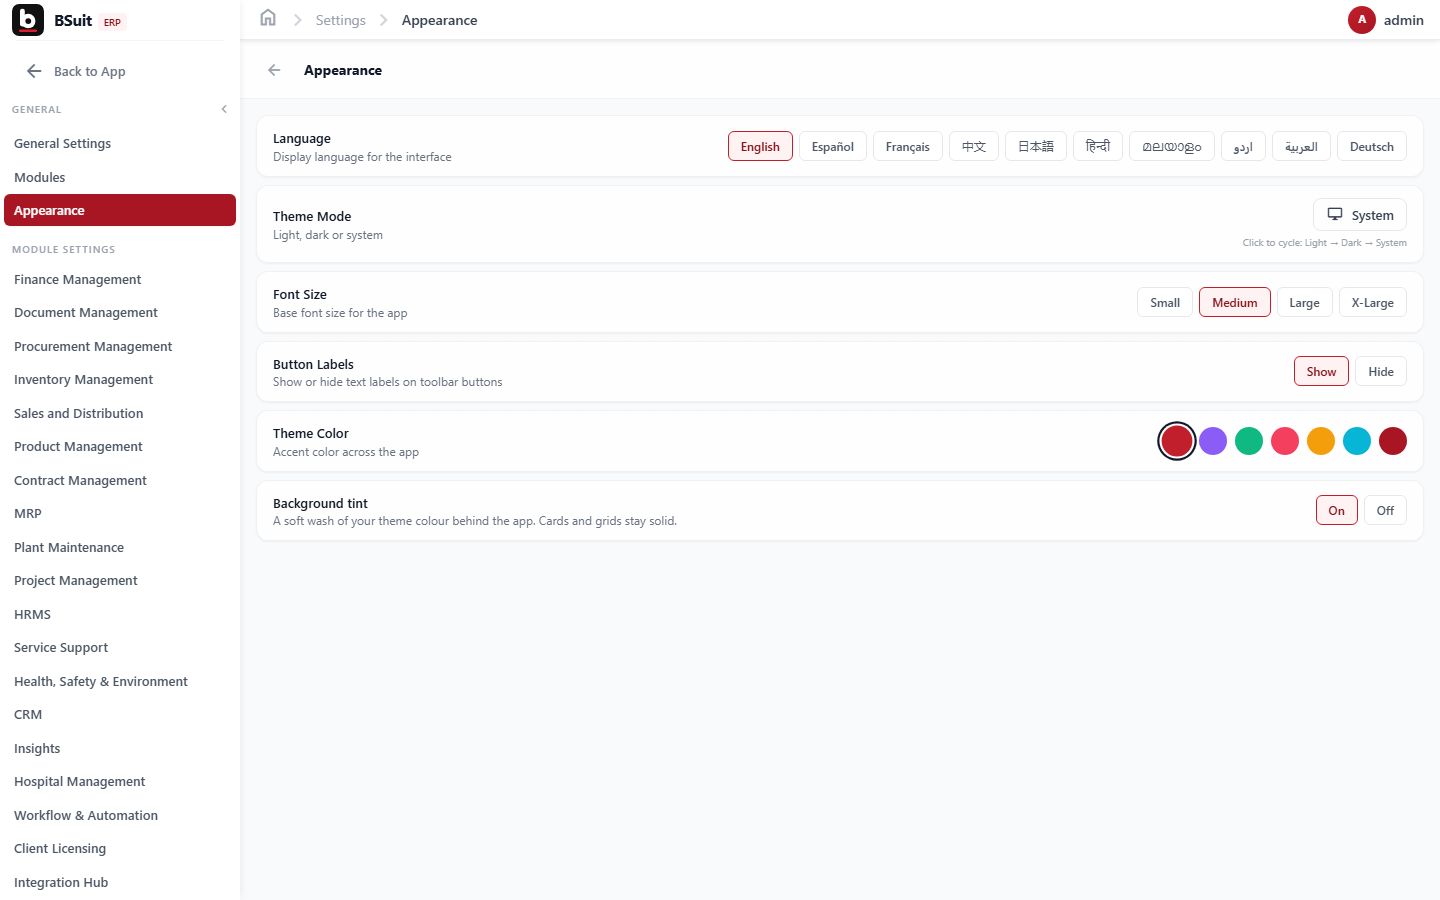Image resolution: width=1440 pixels, height=900 pixels.
Task: Select Chinese 中文 language
Action: 974,146
